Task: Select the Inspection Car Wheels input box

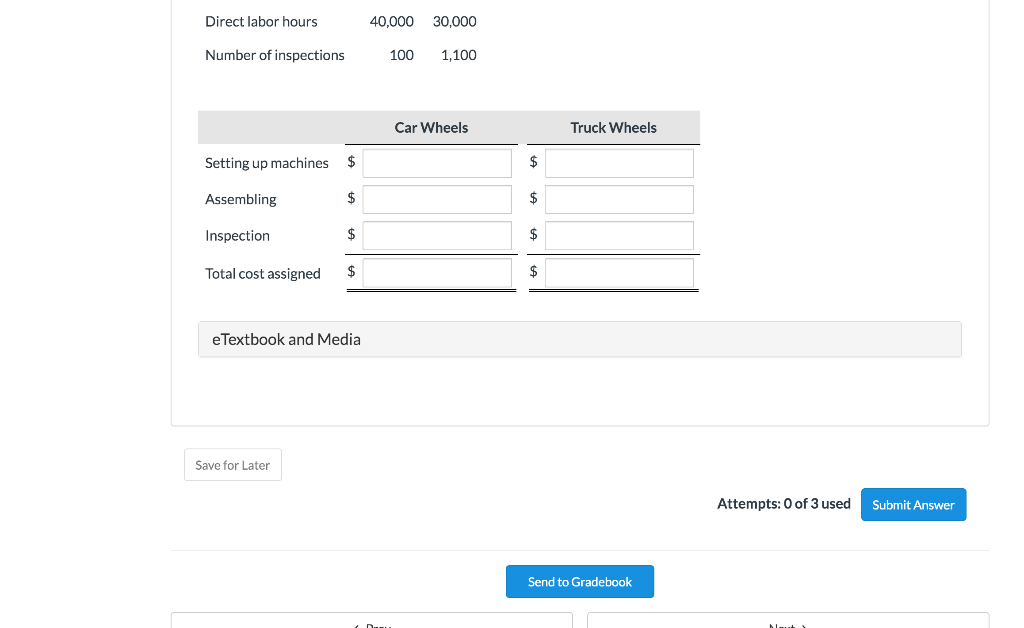Action: pyautogui.click(x=437, y=236)
